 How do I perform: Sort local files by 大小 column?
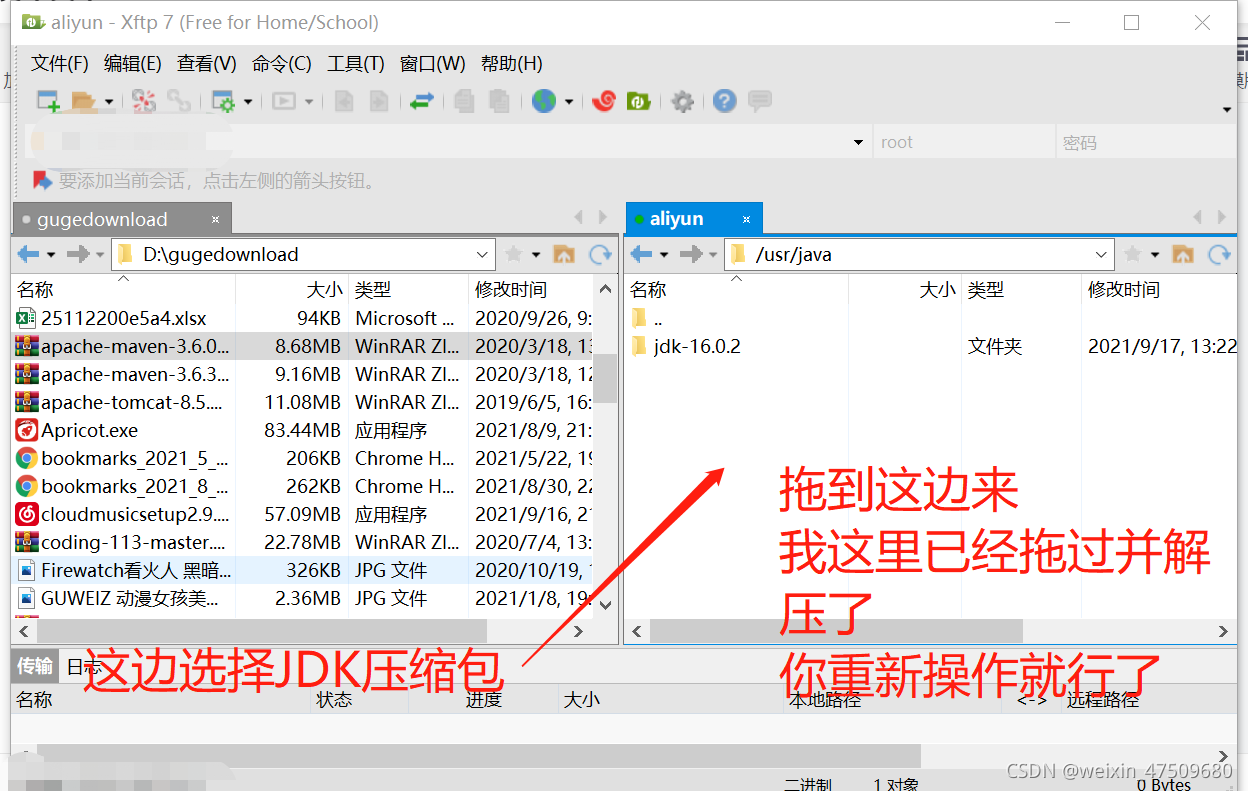pyautogui.click(x=293, y=290)
